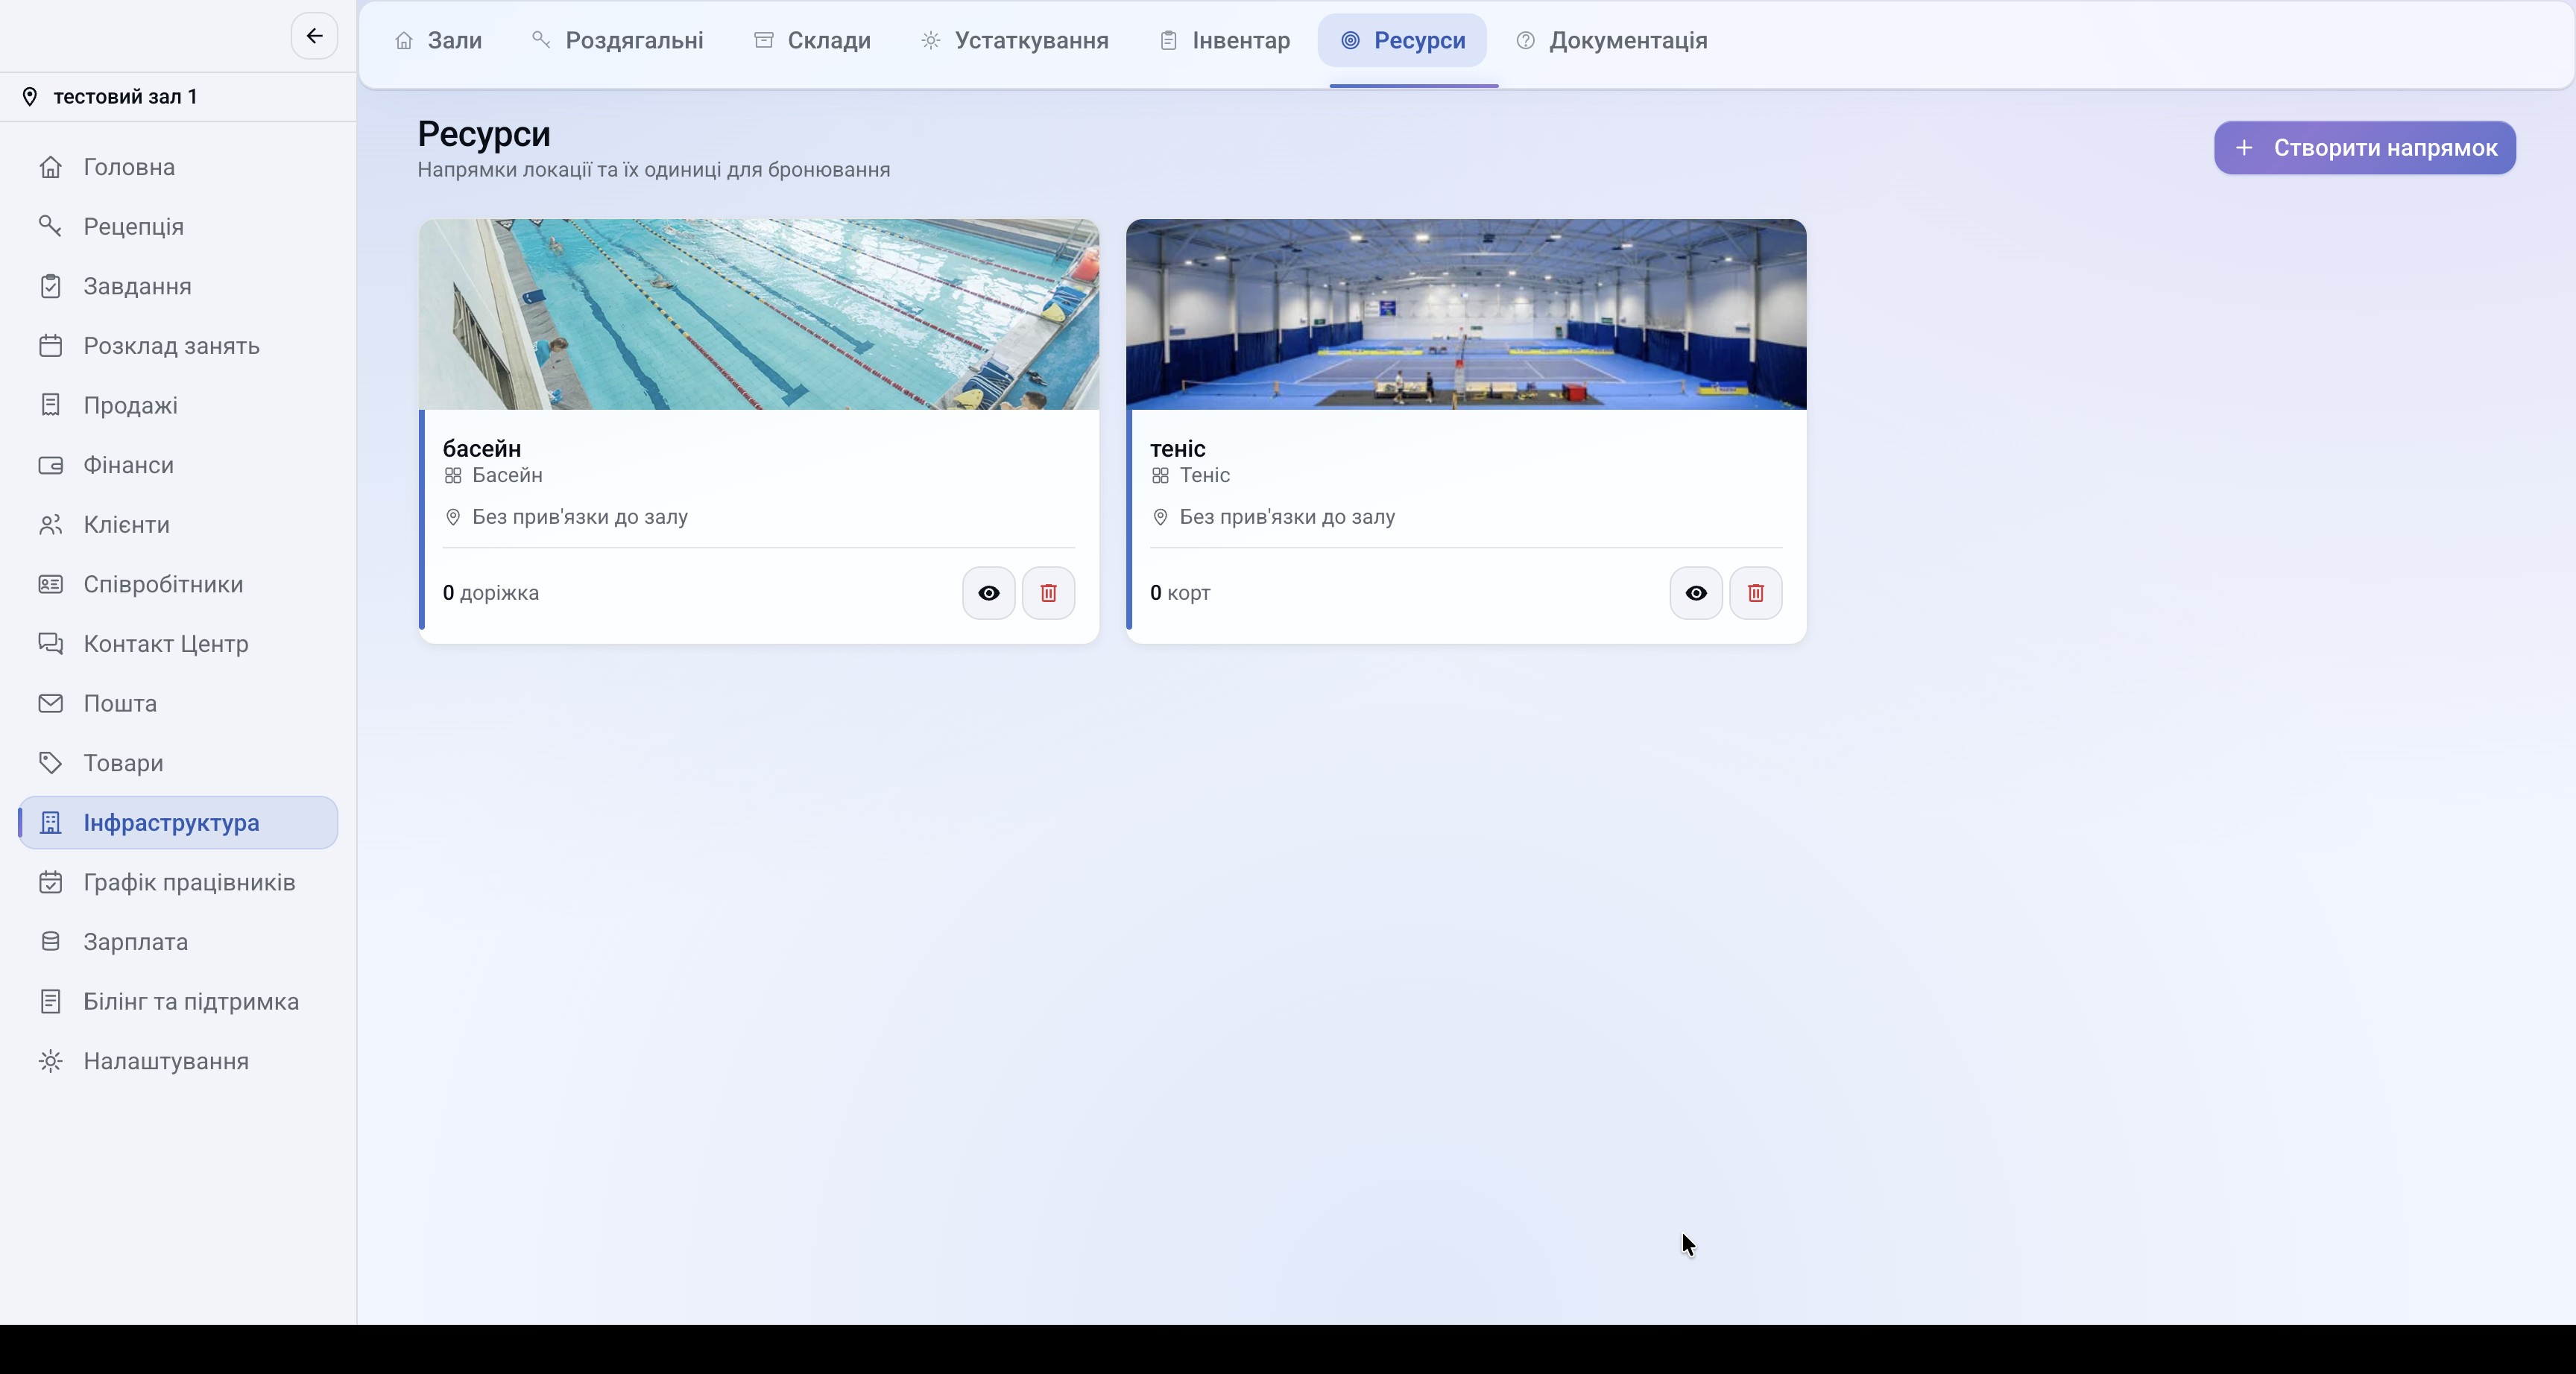Delete the басейн resource with trash icon

pyautogui.click(x=1048, y=593)
